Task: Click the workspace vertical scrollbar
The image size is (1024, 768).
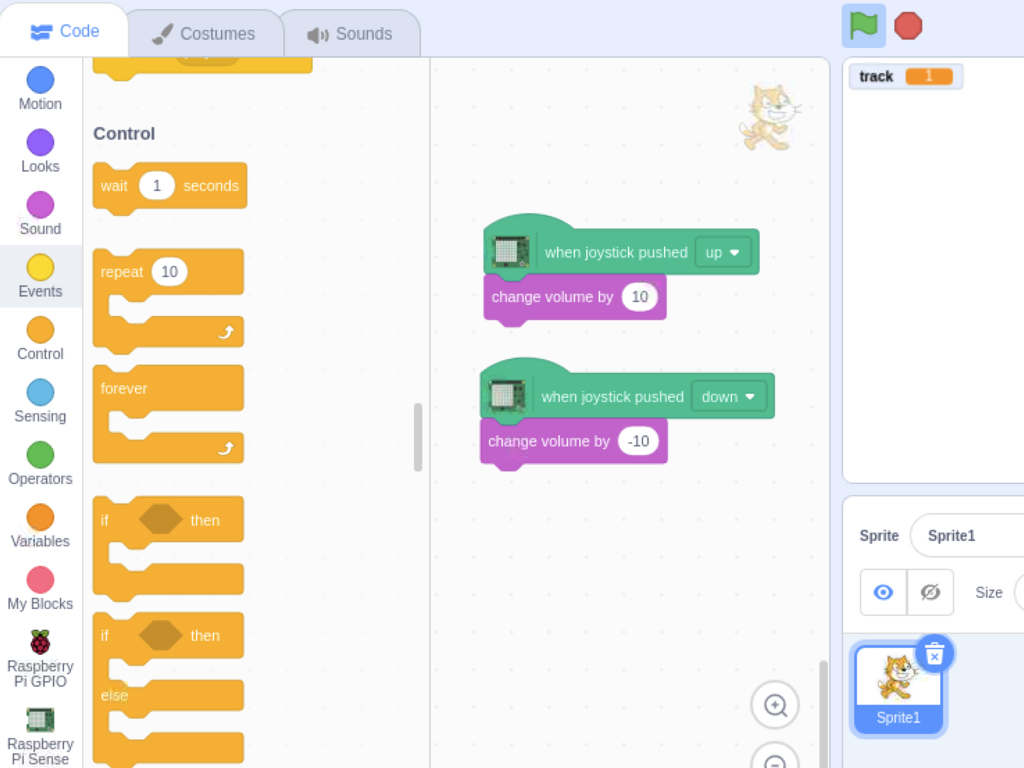Action: [823, 712]
